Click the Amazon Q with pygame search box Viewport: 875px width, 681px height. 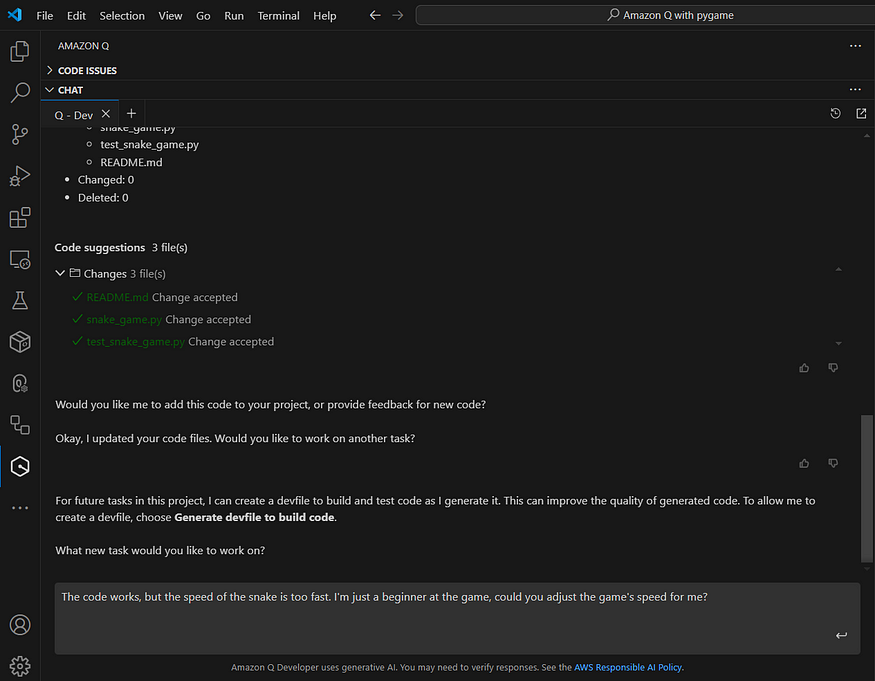(x=645, y=15)
